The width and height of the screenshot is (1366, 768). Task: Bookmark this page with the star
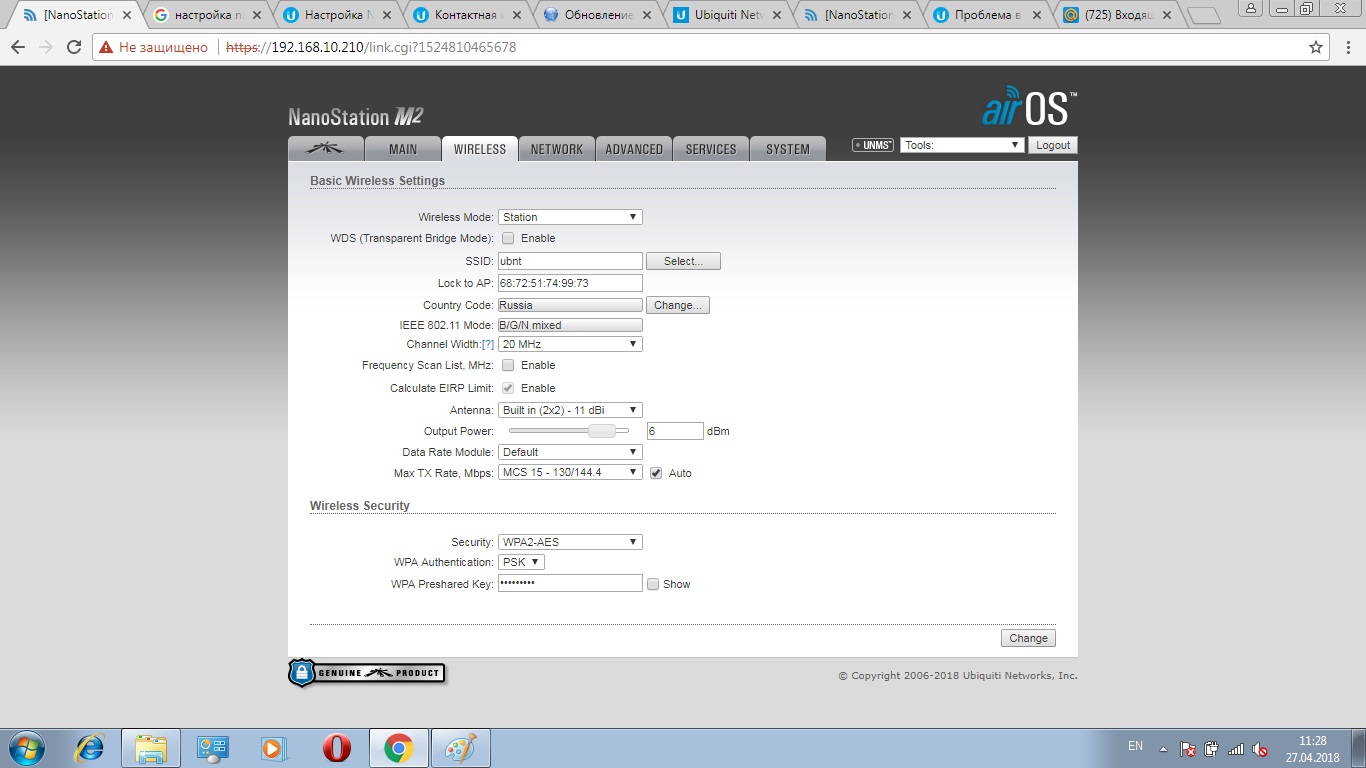click(x=1316, y=47)
